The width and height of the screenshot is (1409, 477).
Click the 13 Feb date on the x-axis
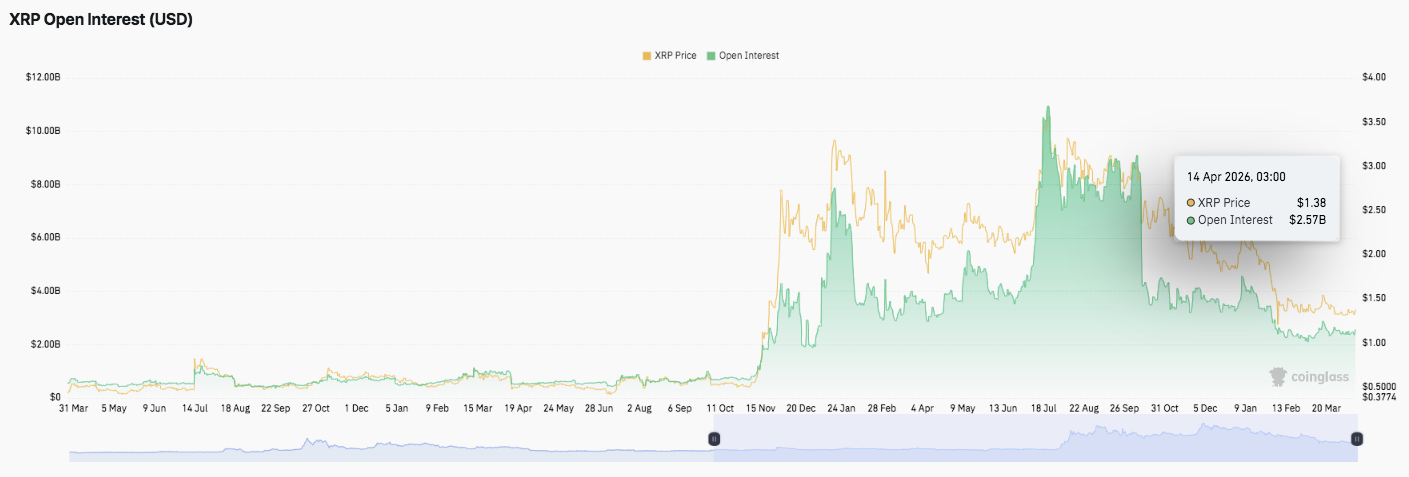[1285, 408]
